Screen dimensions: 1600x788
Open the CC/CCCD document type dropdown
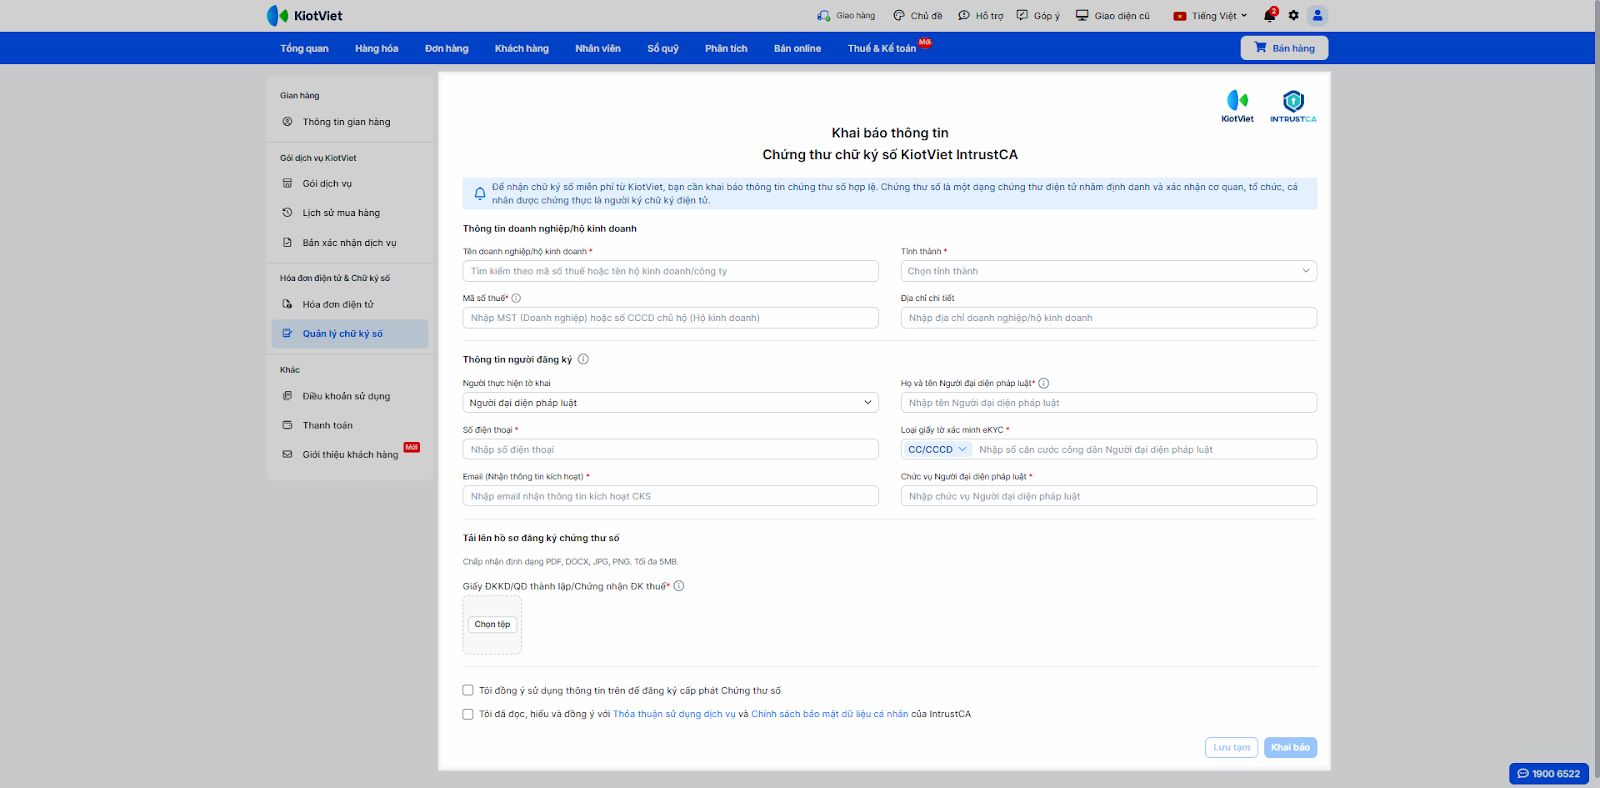pyautogui.click(x=937, y=450)
